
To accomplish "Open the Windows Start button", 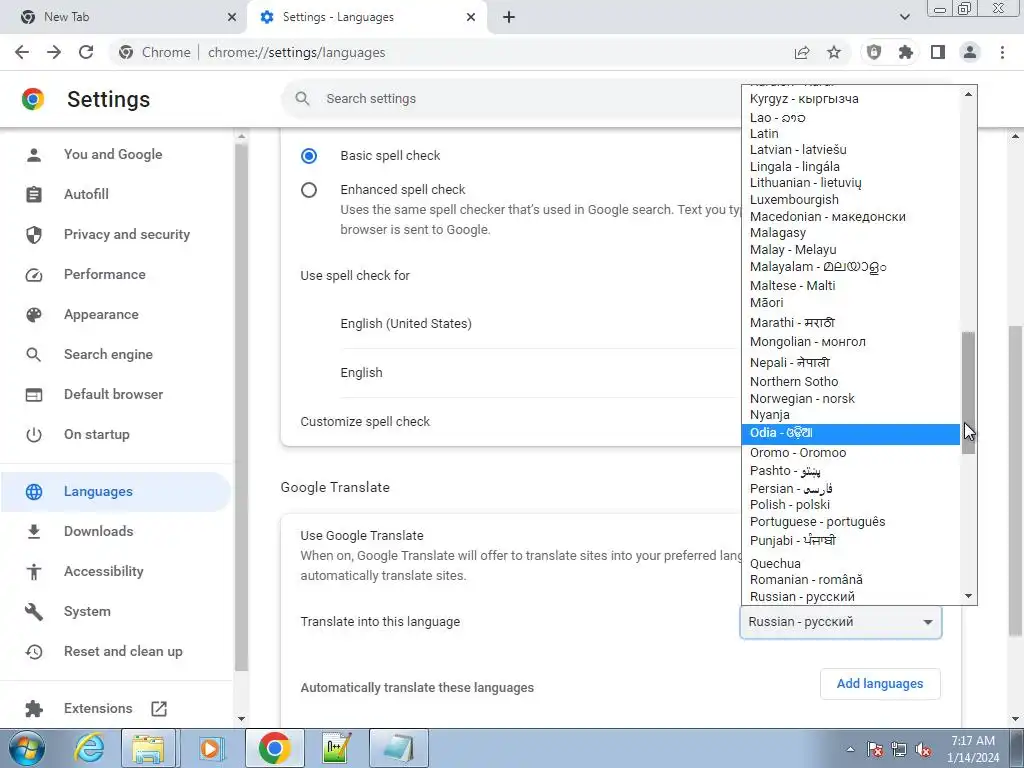I will 27,748.
